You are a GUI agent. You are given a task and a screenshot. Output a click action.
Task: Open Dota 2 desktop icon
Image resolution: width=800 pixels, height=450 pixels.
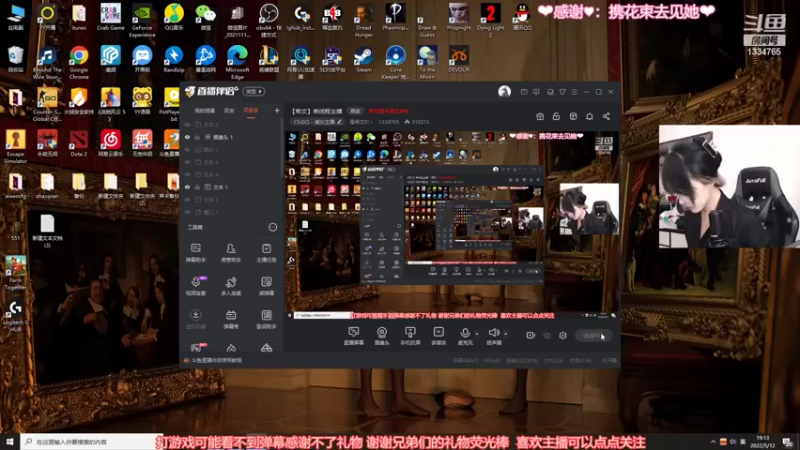pyautogui.click(x=79, y=143)
